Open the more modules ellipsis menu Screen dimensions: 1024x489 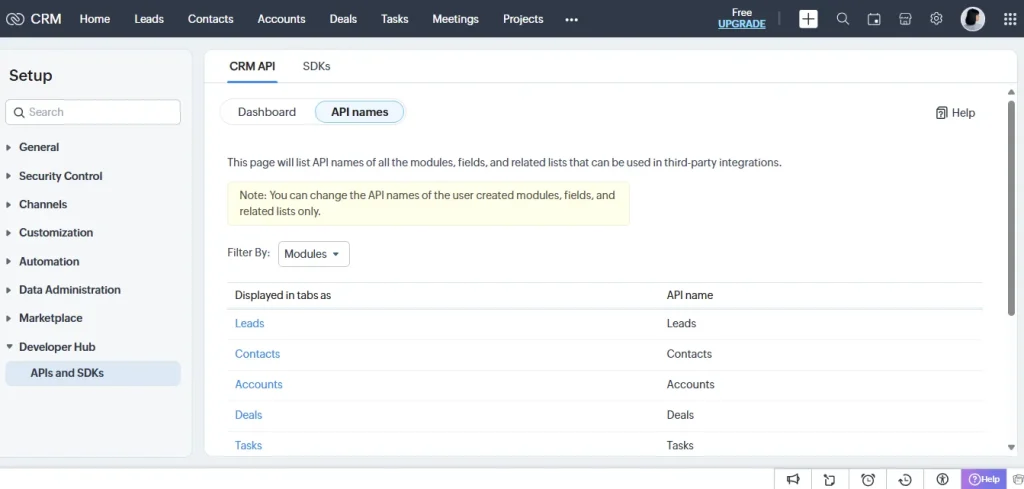(x=571, y=20)
